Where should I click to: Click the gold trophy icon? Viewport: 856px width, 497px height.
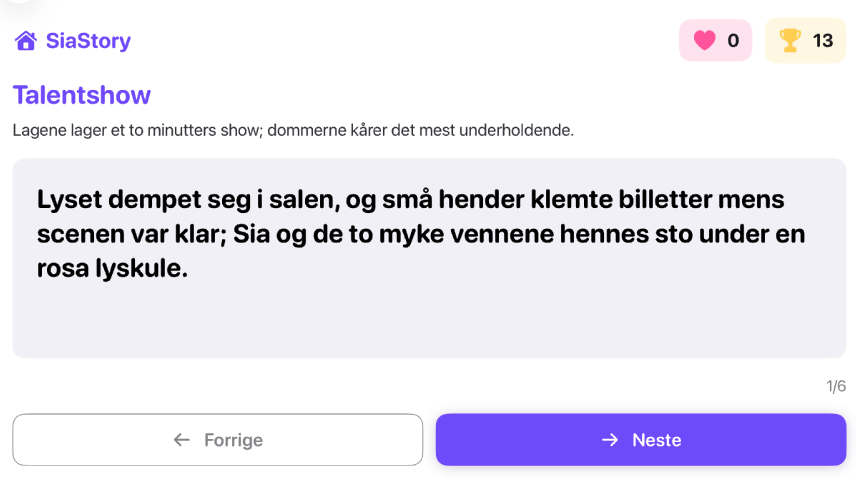[x=790, y=41]
